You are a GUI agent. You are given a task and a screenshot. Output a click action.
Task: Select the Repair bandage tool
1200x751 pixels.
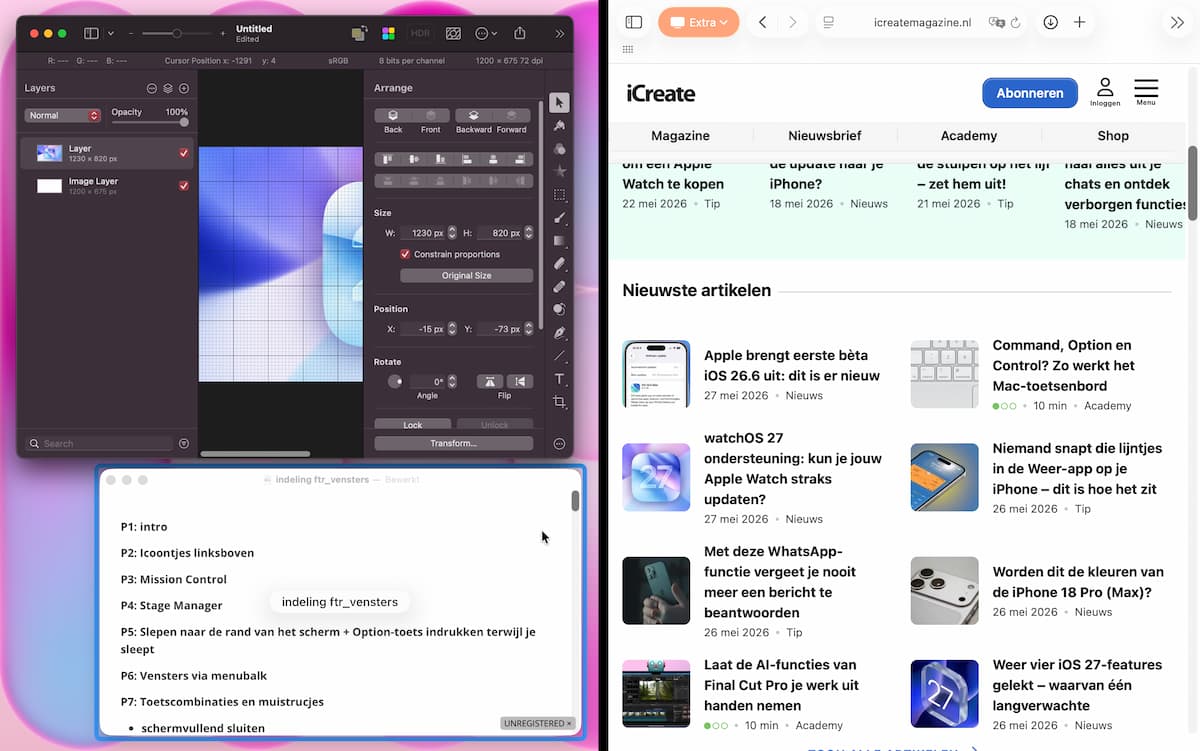click(x=560, y=287)
